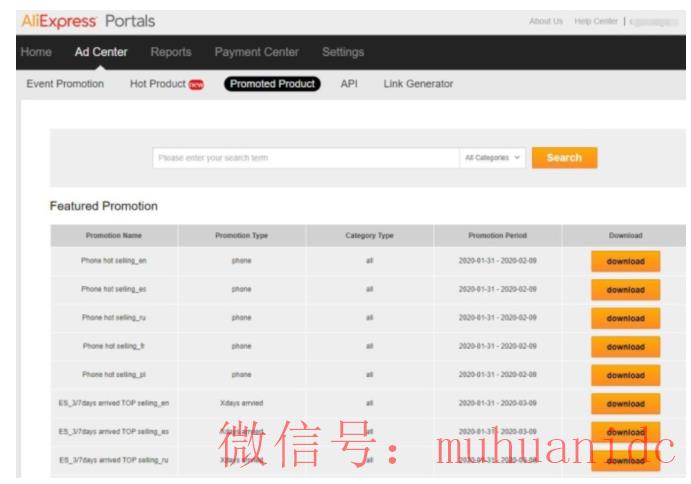Viewport: 691px width, 484px height.
Task: Select the Ad Center menu item
Action: (x=101, y=52)
